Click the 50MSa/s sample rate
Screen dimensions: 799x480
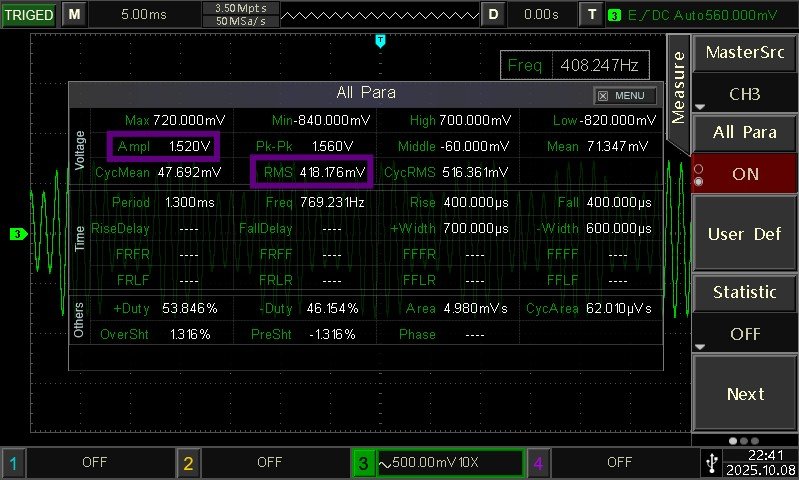click(x=241, y=21)
